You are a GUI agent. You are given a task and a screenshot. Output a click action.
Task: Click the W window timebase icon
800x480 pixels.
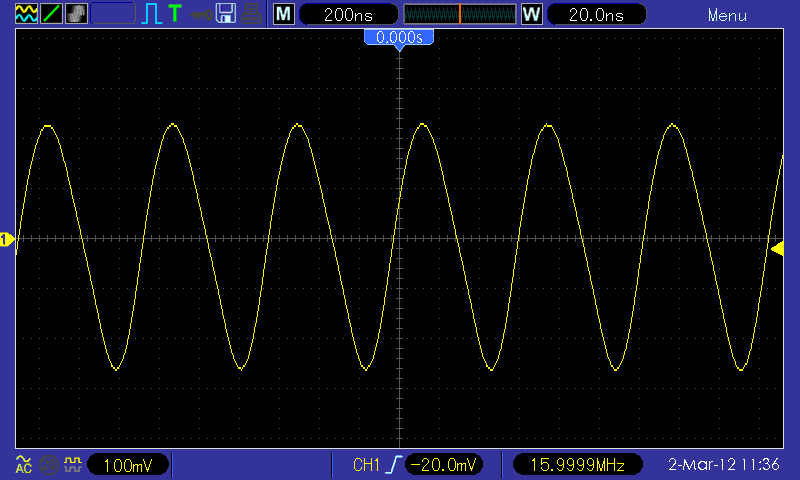click(531, 14)
